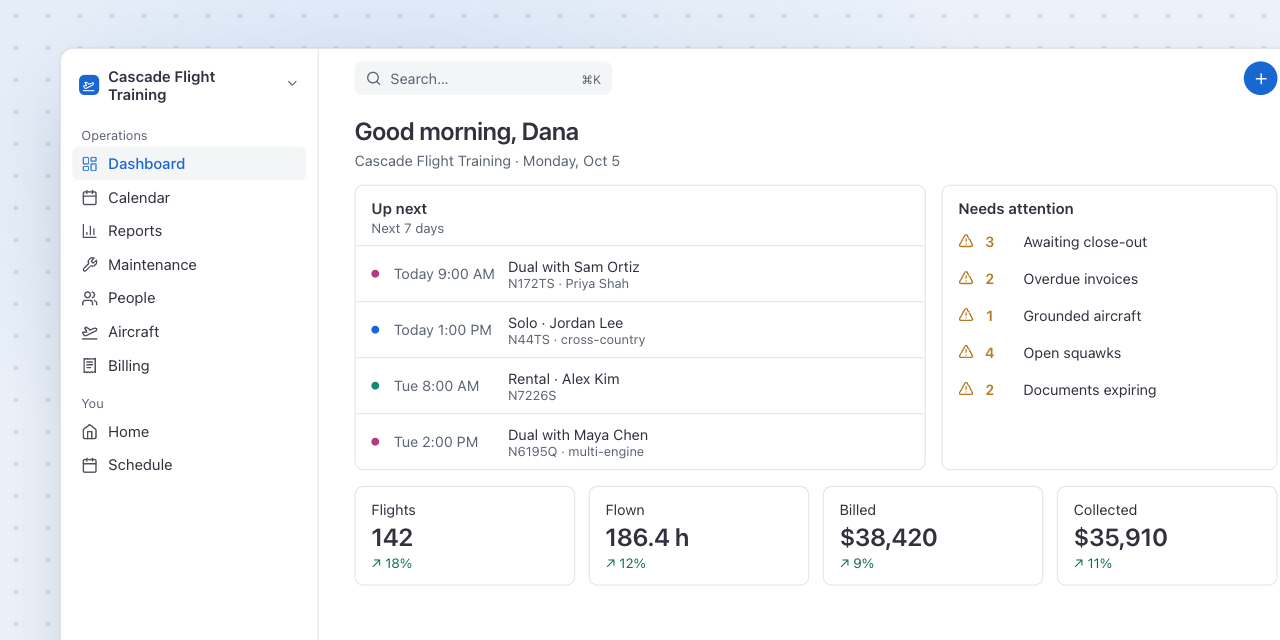Click 'Tue 2:00 PM' time text
Viewport: 1280px width, 640px height.
click(436, 442)
